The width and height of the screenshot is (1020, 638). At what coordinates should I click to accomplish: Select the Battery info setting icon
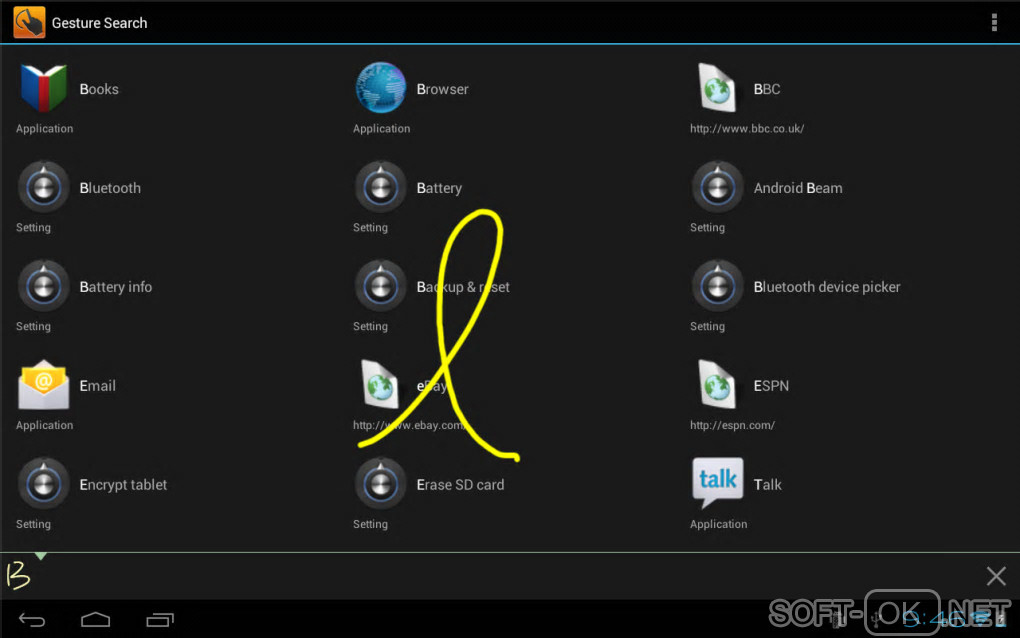tap(44, 286)
